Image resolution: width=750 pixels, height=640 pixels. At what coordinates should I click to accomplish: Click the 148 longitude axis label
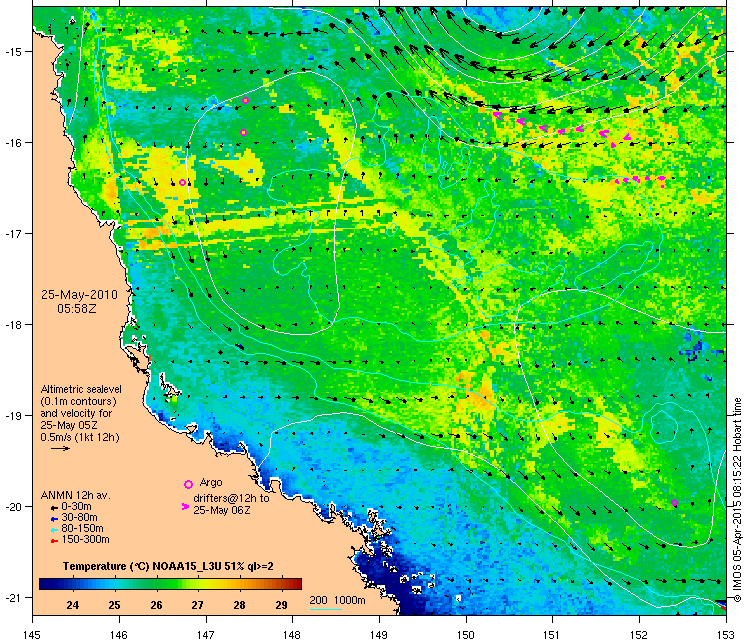coord(292,634)
